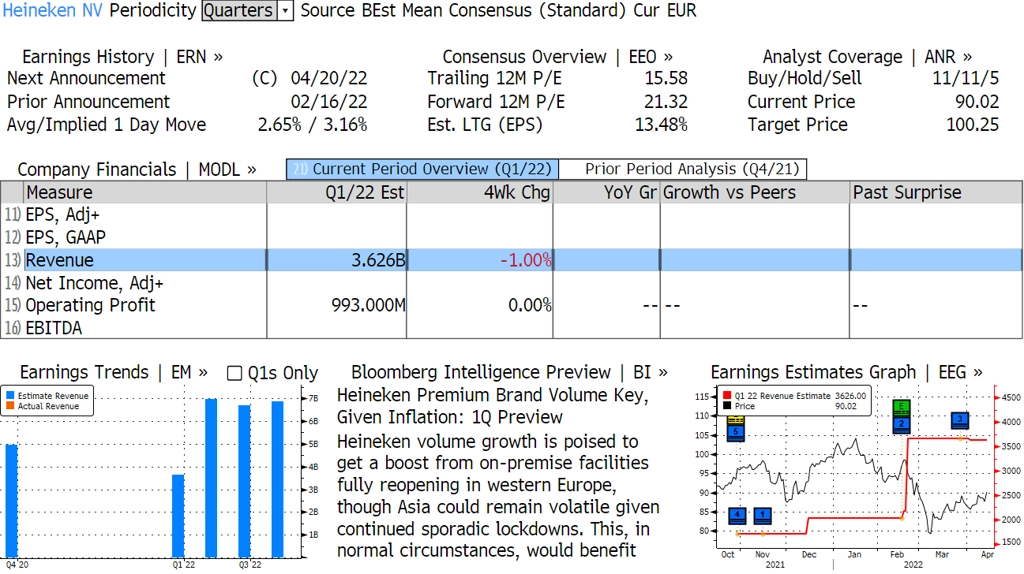Open Earnings Trends EM link

[x=114, y=372]
